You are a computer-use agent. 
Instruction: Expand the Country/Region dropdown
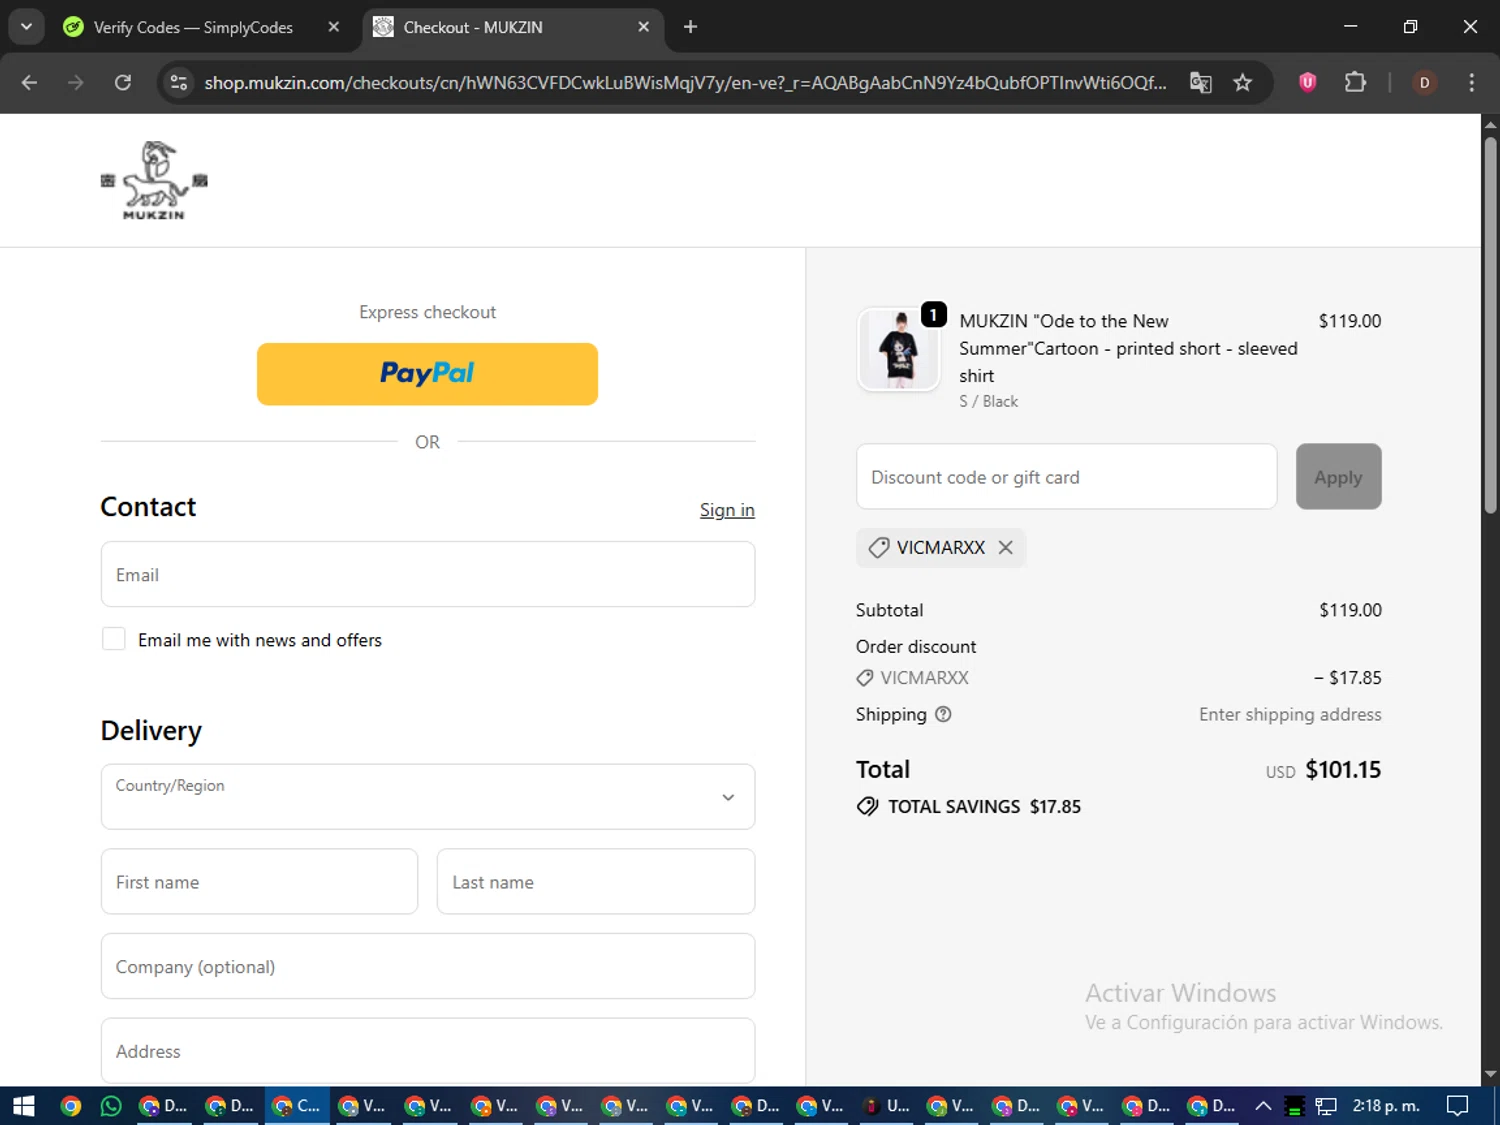428,797
